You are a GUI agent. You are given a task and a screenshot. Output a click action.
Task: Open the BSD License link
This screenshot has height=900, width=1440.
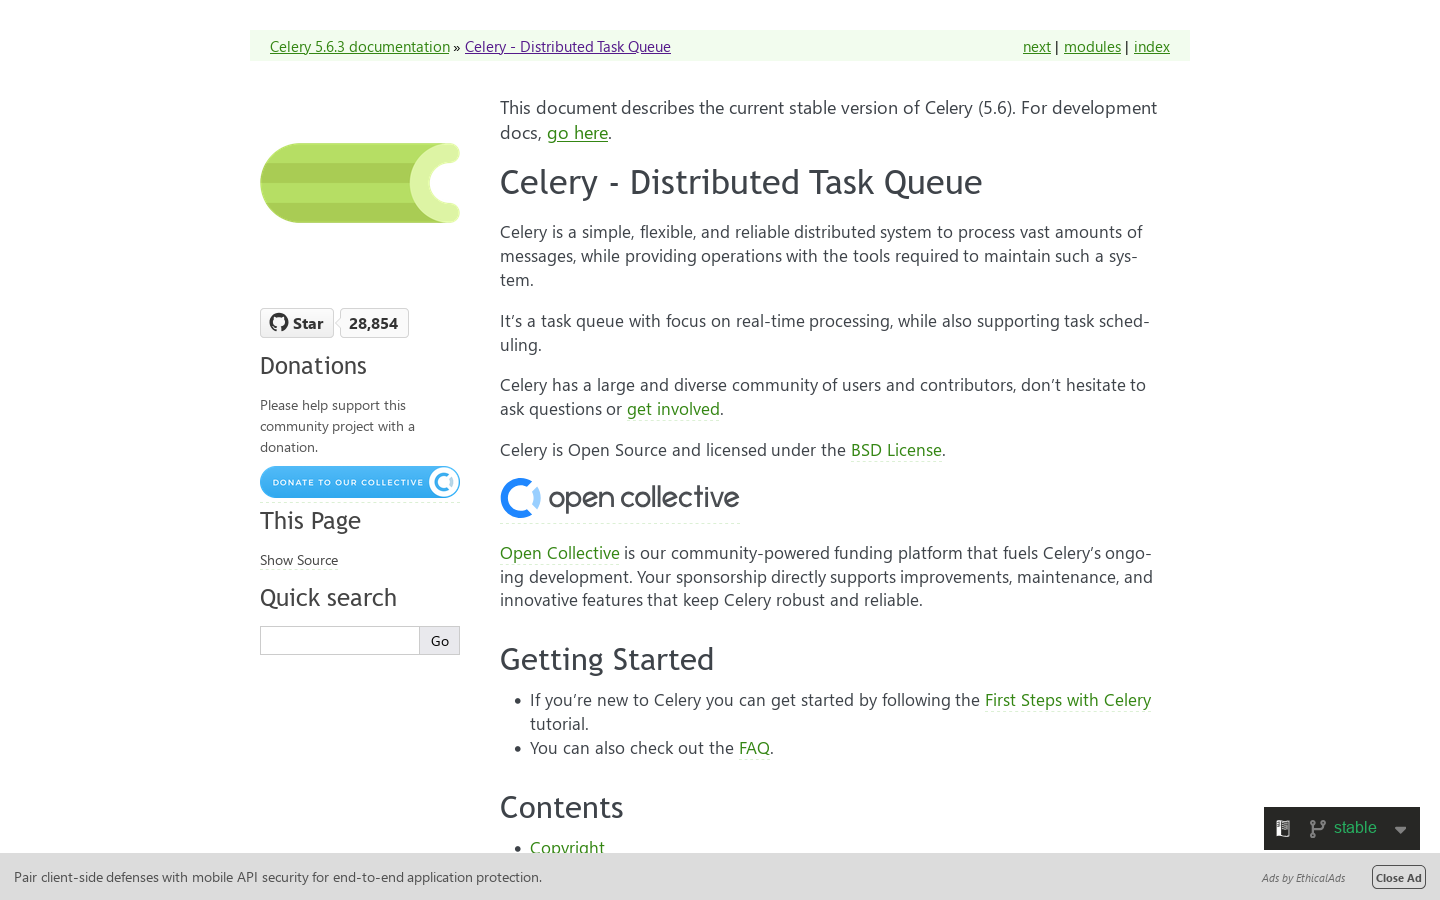pyautogui.click(x=896, y=450)
